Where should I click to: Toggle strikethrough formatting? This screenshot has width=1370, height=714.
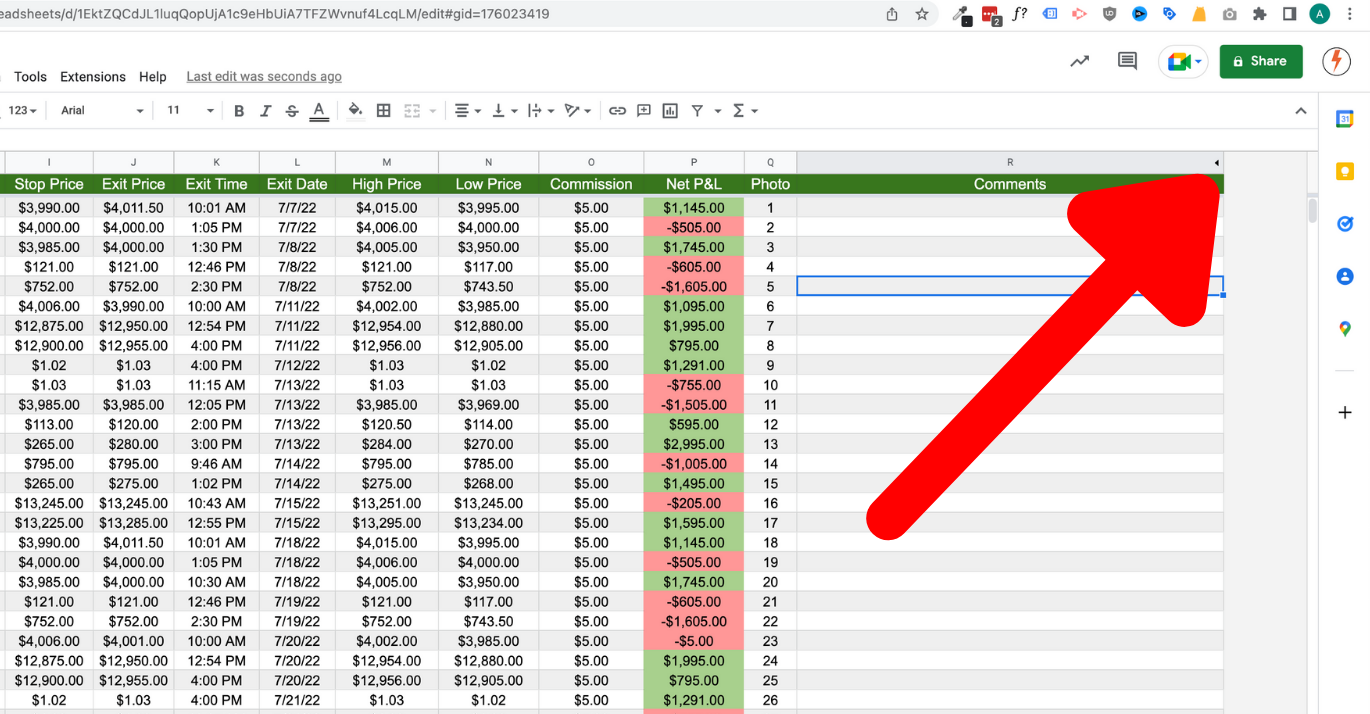pos(292,111)
